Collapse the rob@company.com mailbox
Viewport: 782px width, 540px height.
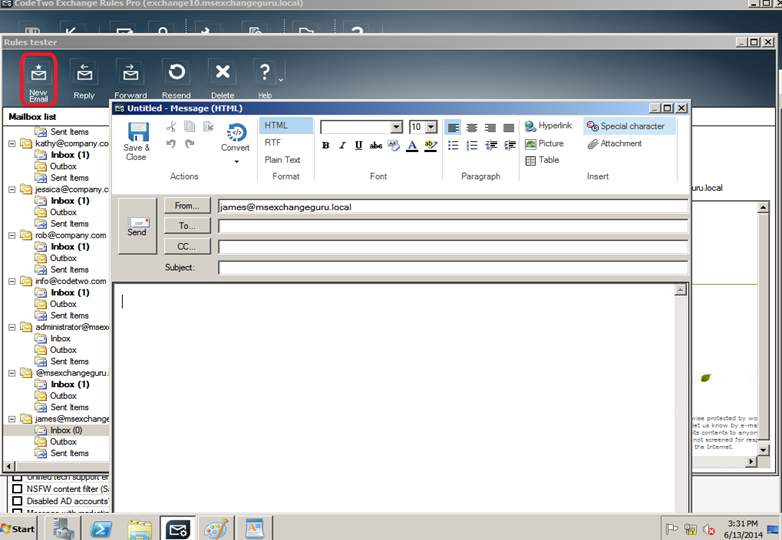[x=12, y=235]
